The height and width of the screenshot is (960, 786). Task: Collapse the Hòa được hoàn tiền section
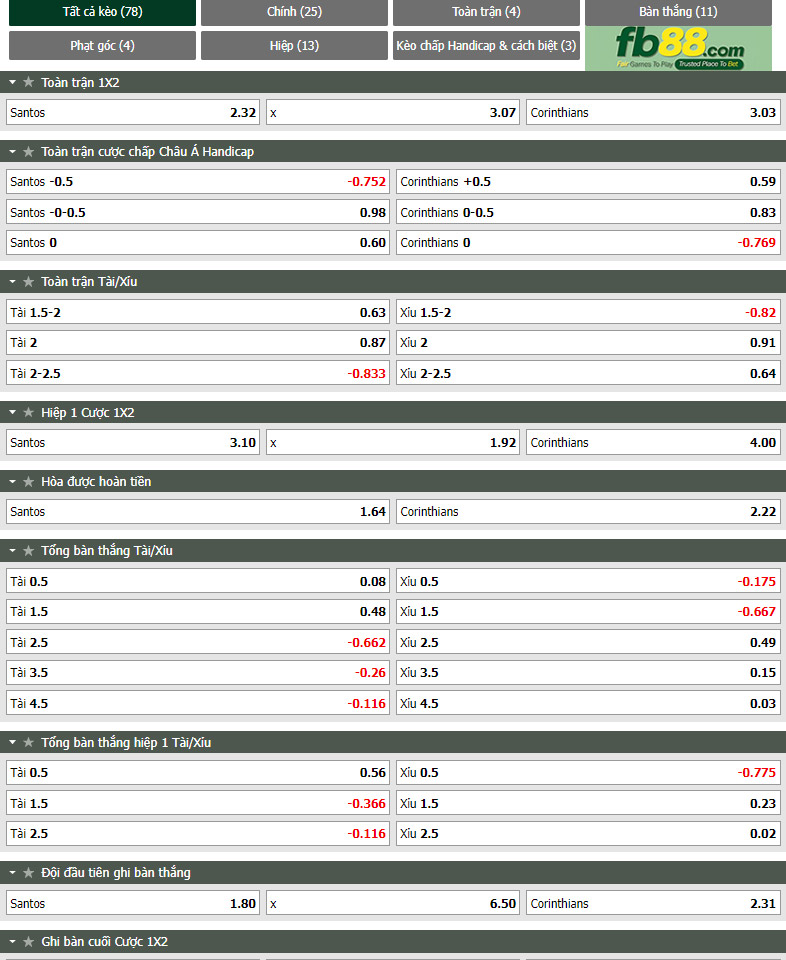coord(12,481)
